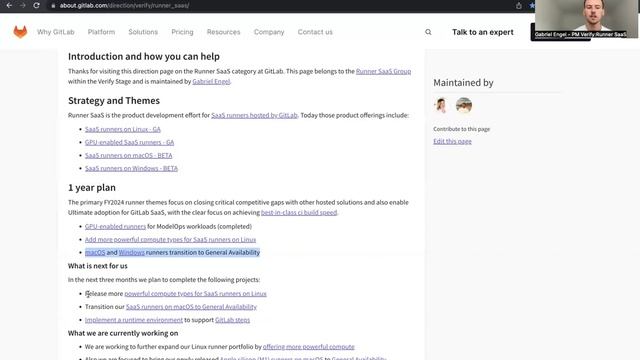Open the Why GitLab menu
640x360 pixels.
pos(56,32)
